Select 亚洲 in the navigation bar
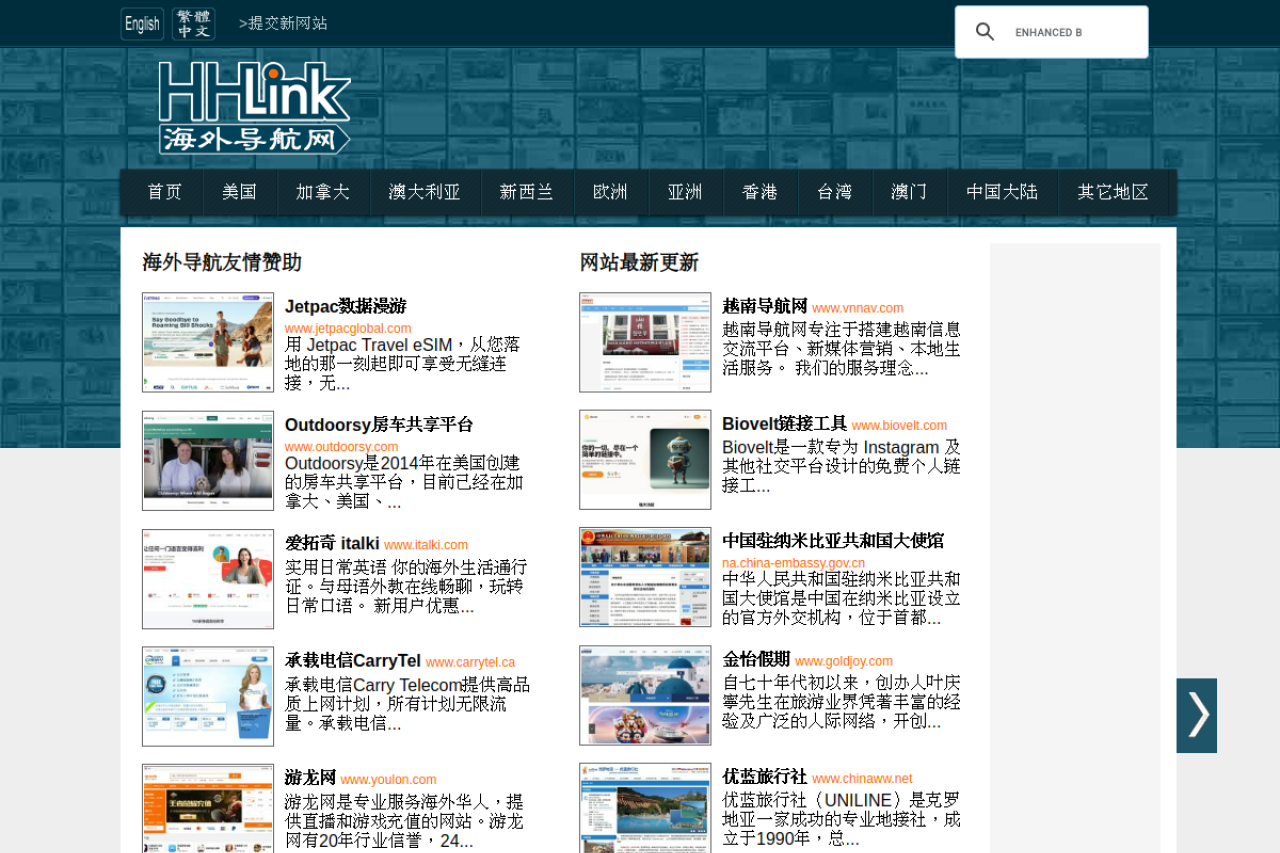 tap(685, 192)
